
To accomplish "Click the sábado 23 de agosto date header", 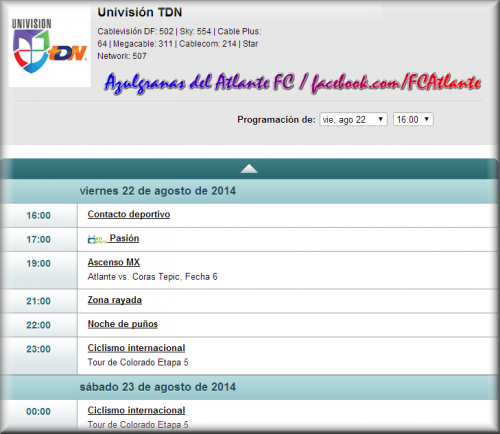I will pos(158,387).
